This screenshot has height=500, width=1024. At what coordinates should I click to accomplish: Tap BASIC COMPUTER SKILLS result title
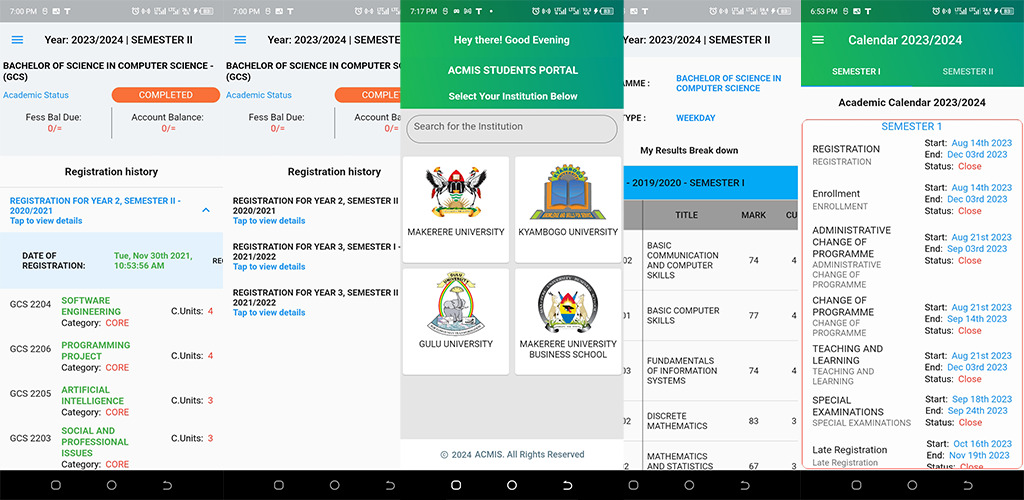(683, 315)
